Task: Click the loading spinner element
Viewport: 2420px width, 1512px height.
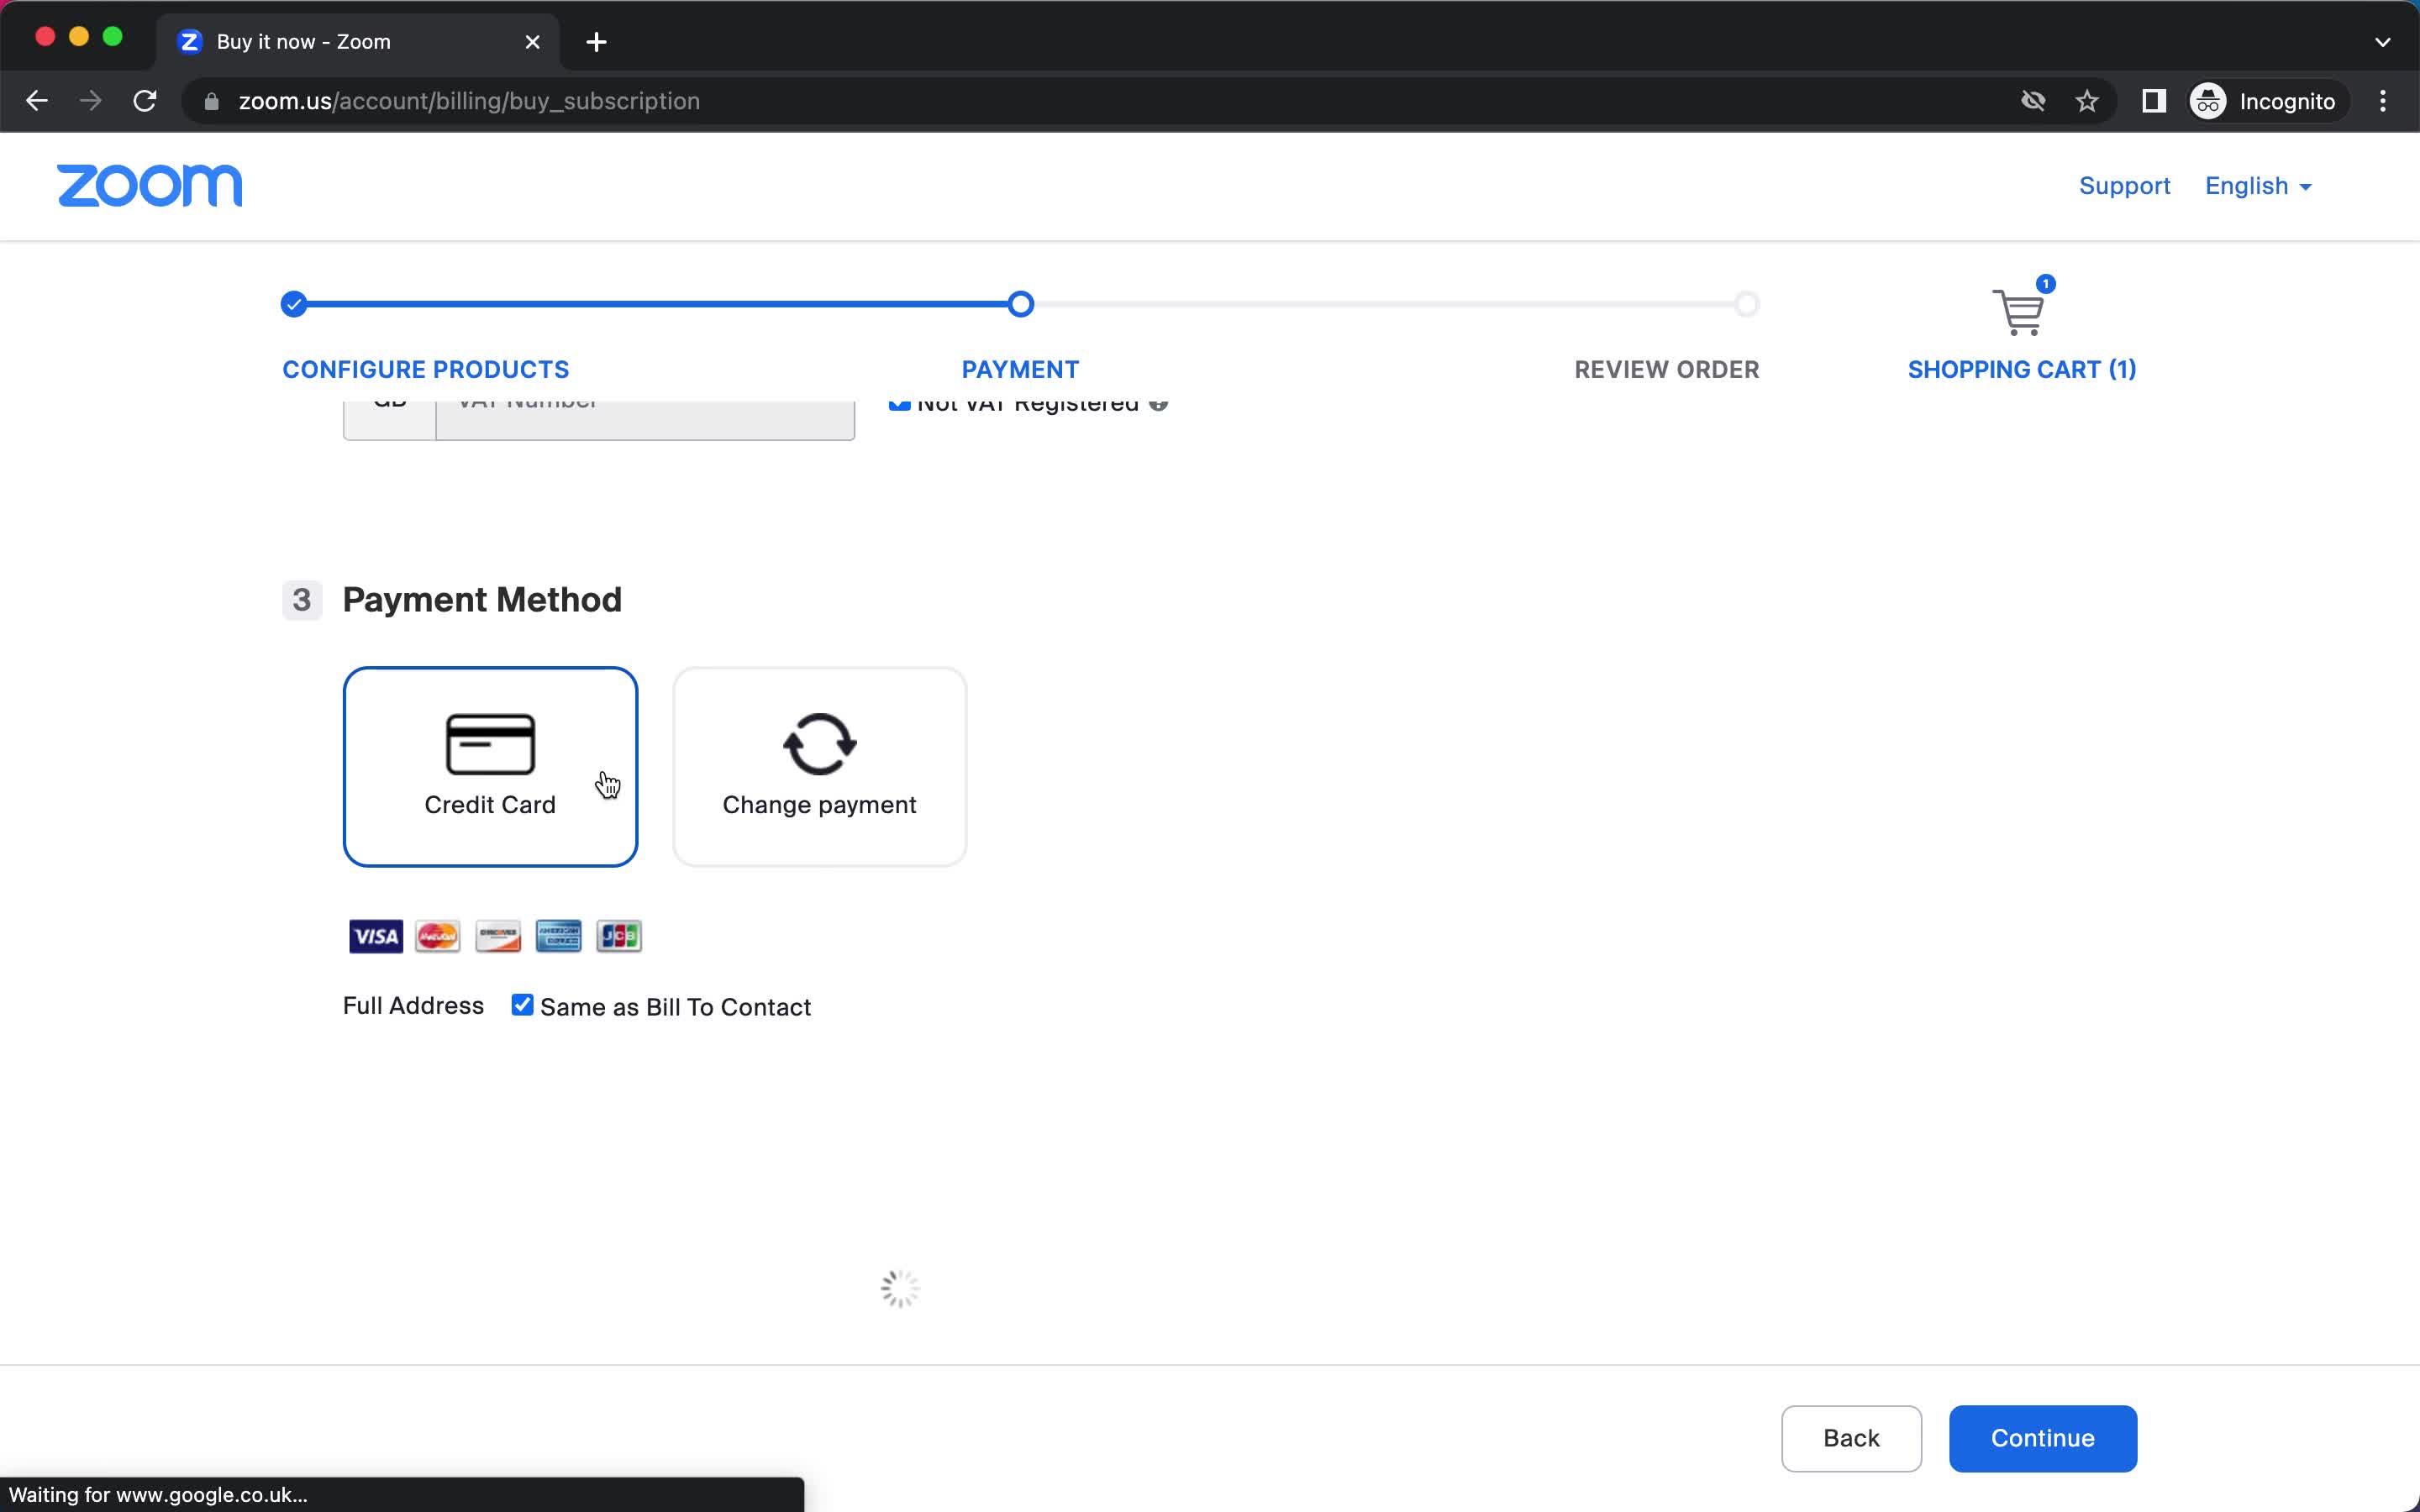Action: pos(901,1289)
